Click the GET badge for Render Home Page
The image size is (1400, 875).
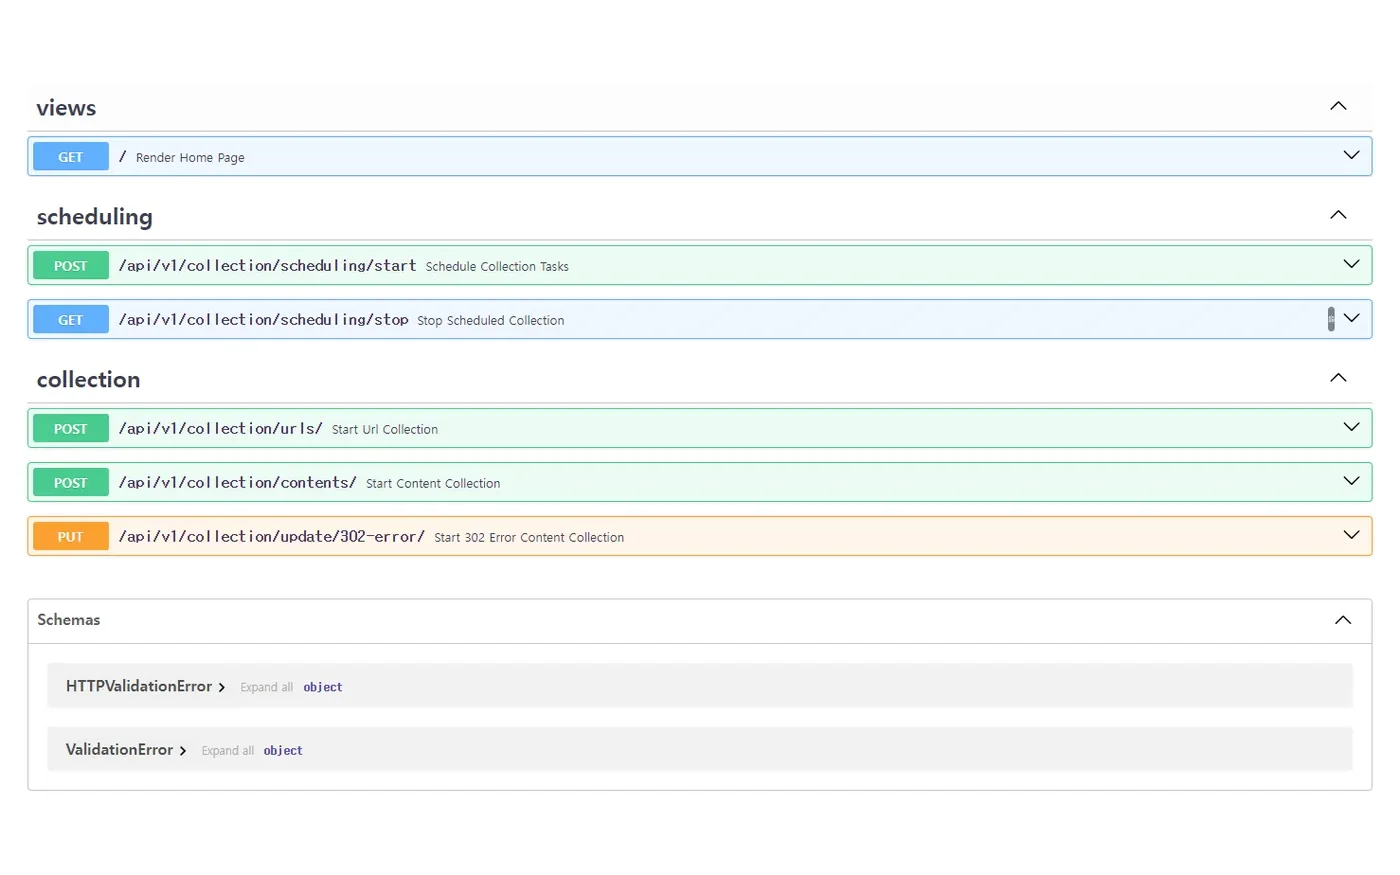71,157
